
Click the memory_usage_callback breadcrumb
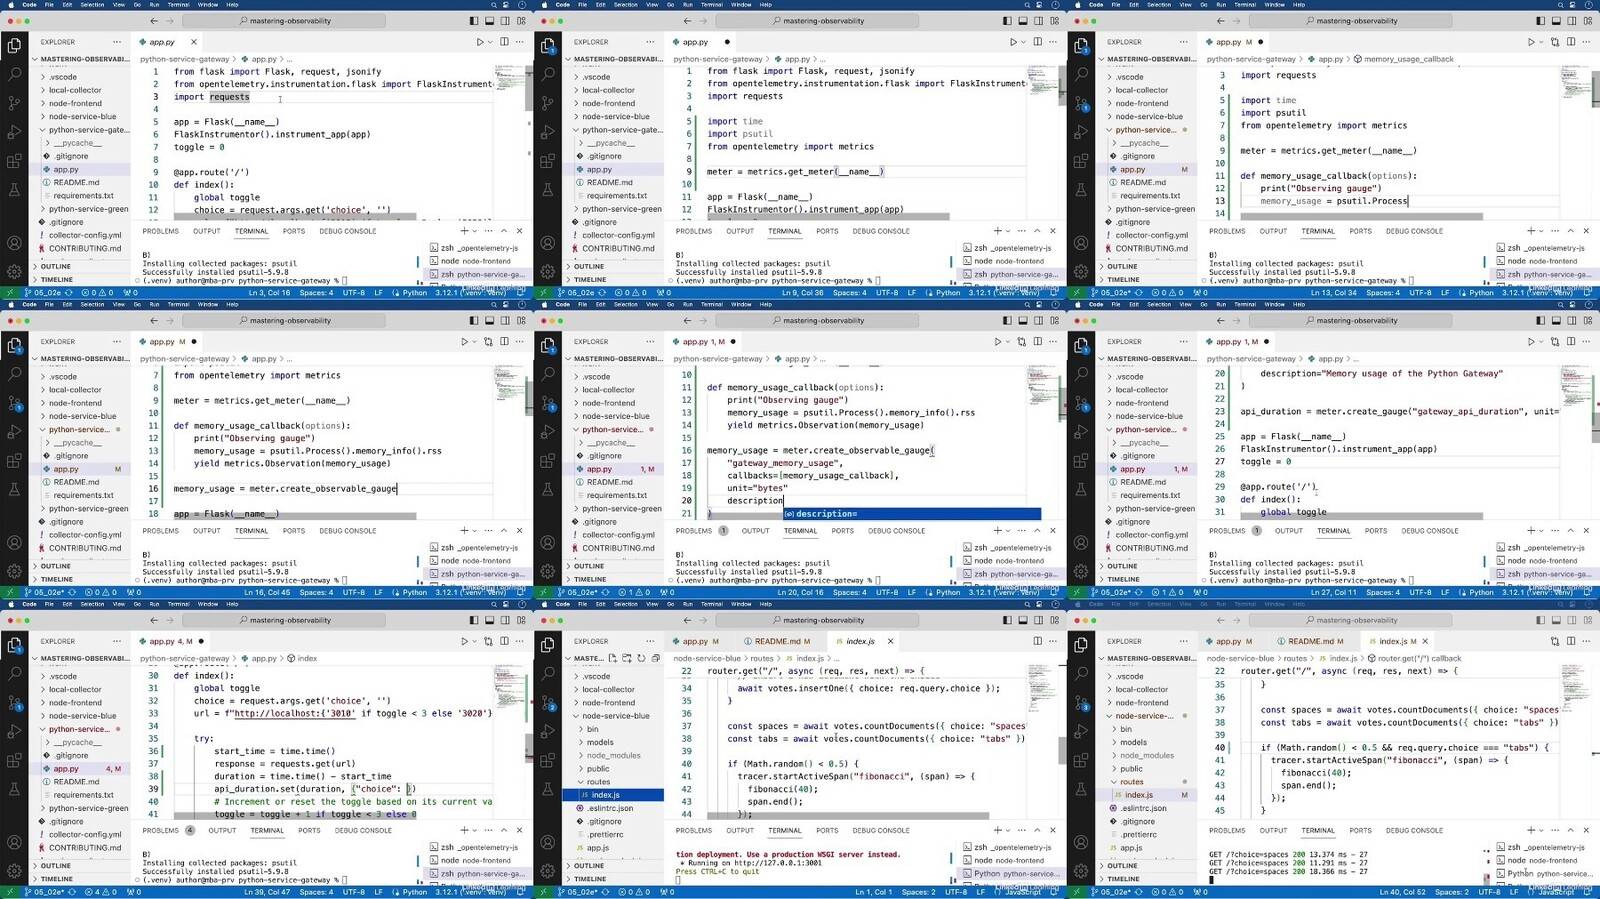point(1407,59)
